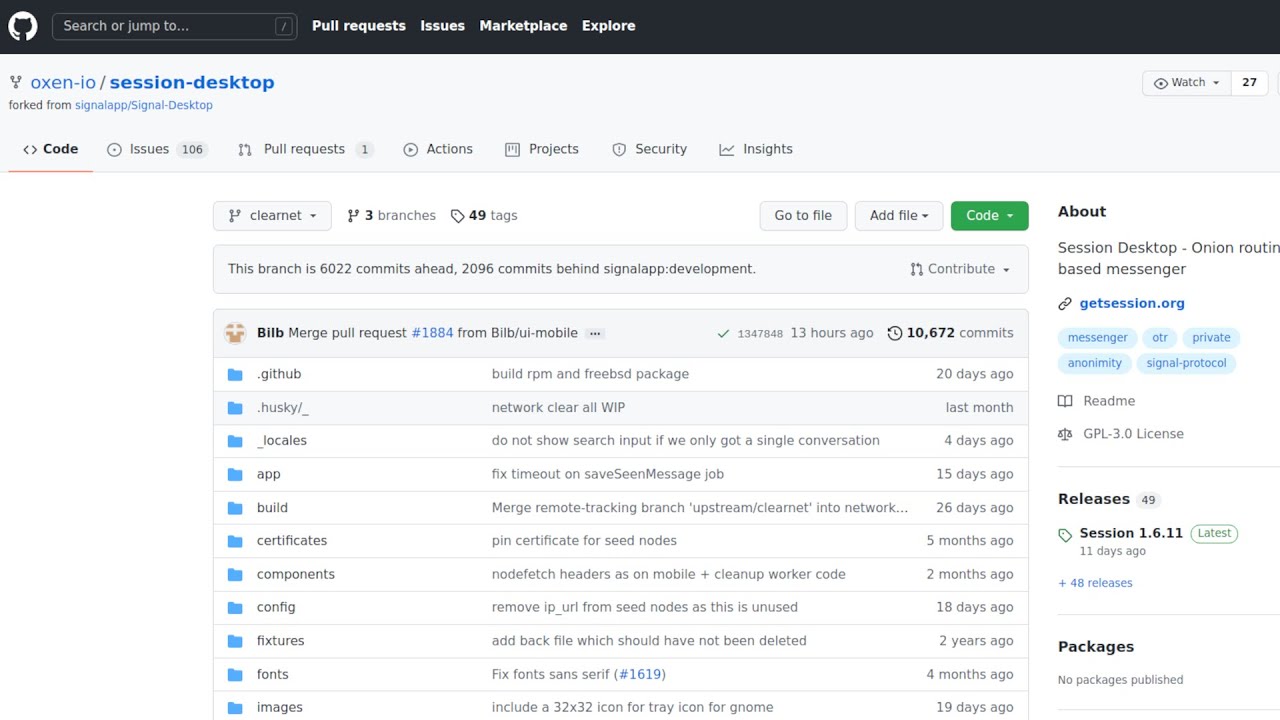
Task: Expand the Add file dropdown
Action: pyautogui.click(x=898, y=216)
